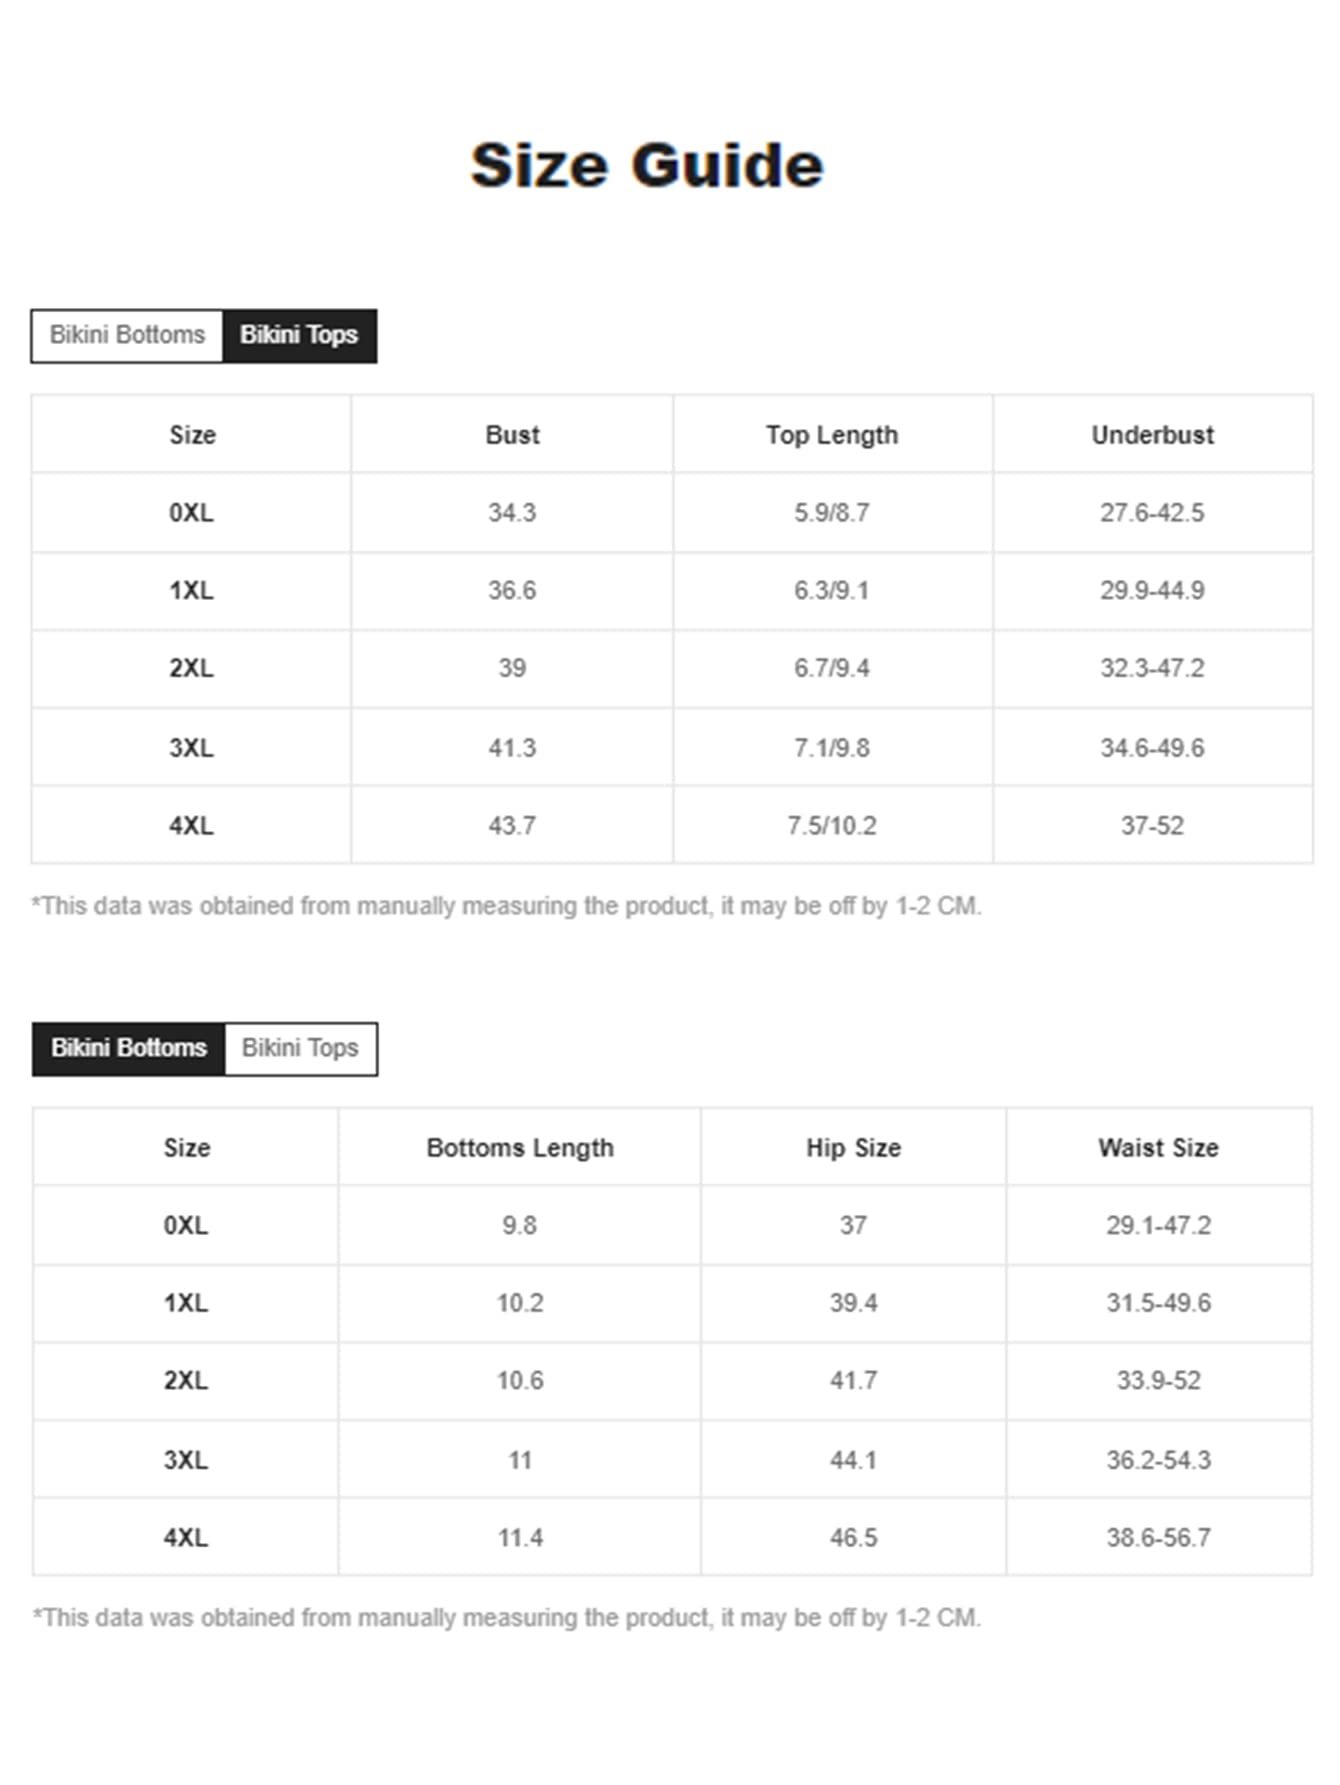Click the Top Length column header
1340x1785 pixels.
tap(832, 435)
